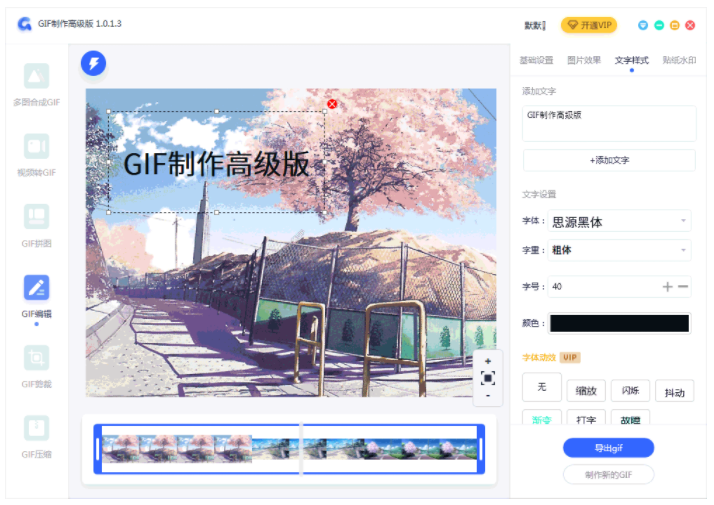Screen dimensions: 714x505
Task: Click the text input field with GIF制作高级版
Action: pos(609,123)
